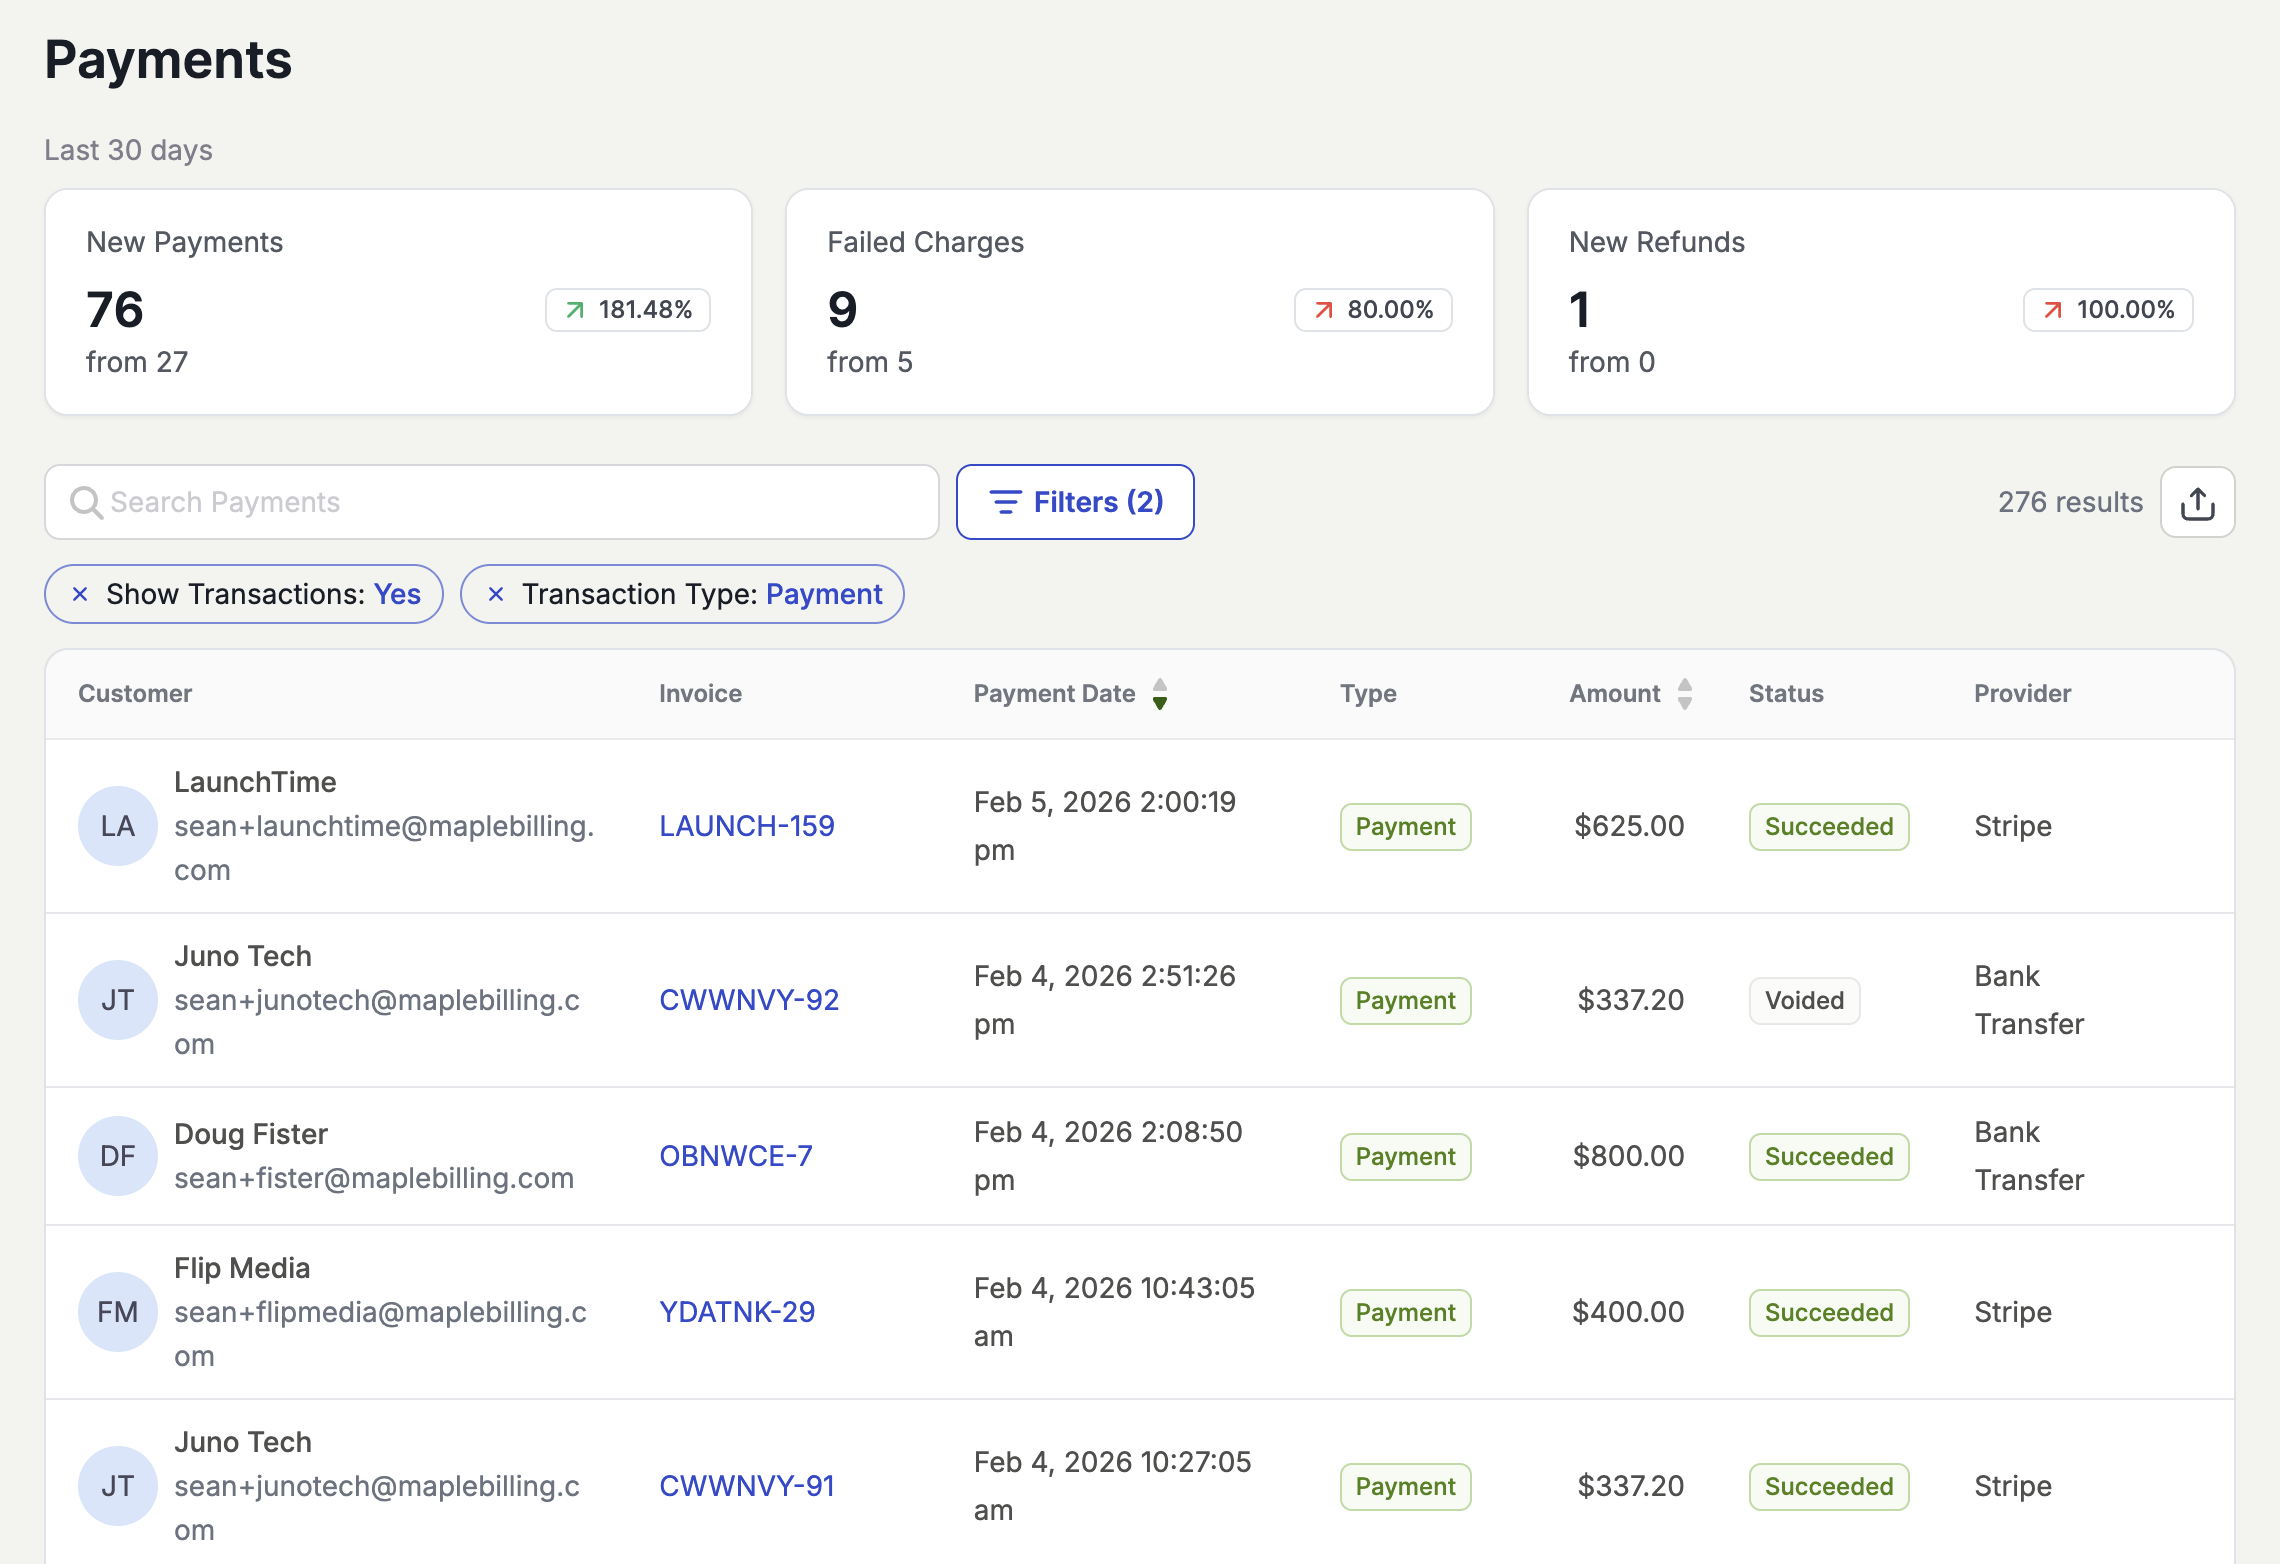Open the Filters (2) panel
Viewport: 2280px width, 1564px height.
click(1075, 502)
